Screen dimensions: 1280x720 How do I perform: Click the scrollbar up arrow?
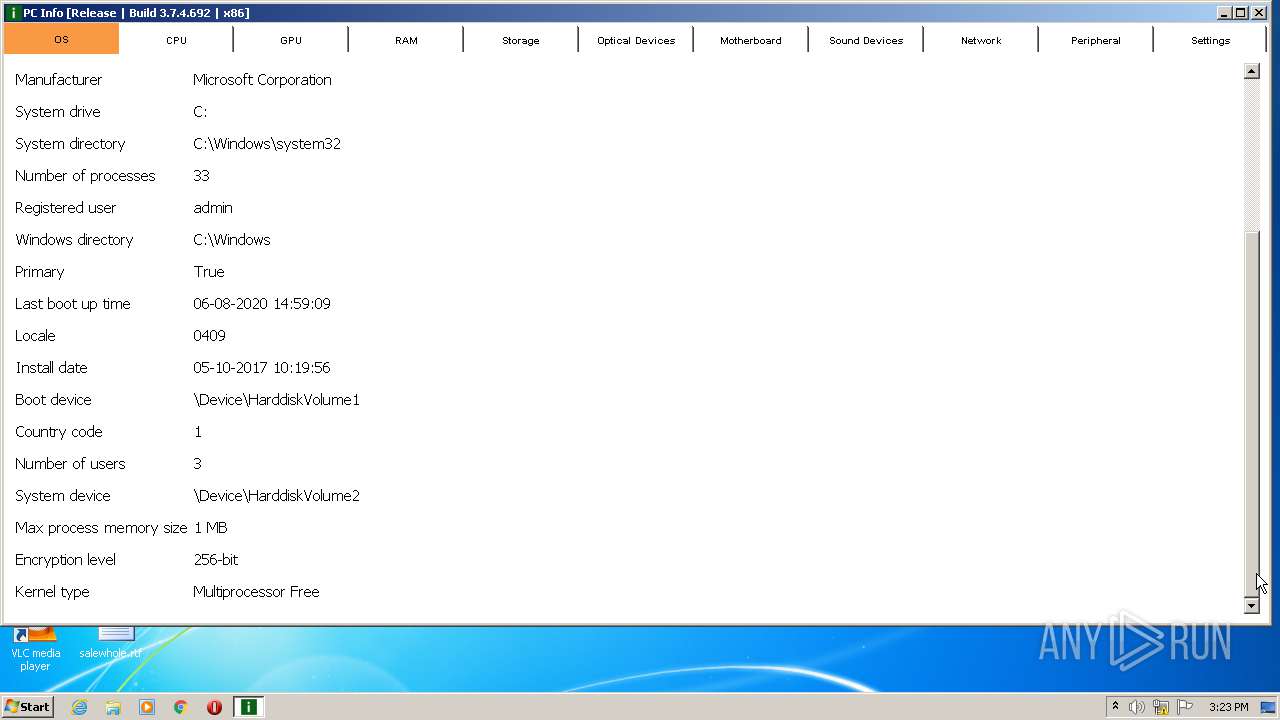(x=1252, y=71)
